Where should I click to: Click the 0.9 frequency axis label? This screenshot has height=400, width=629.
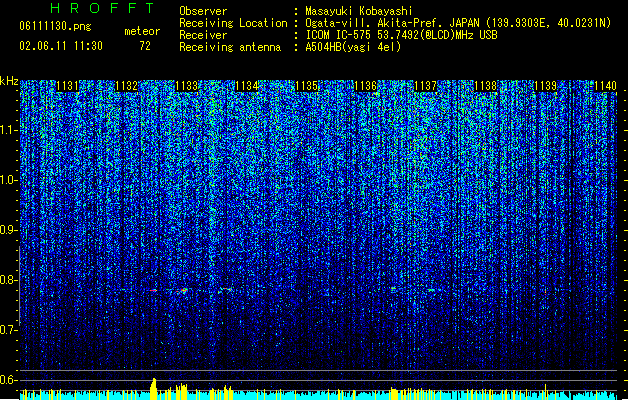(x=8, y=230)
